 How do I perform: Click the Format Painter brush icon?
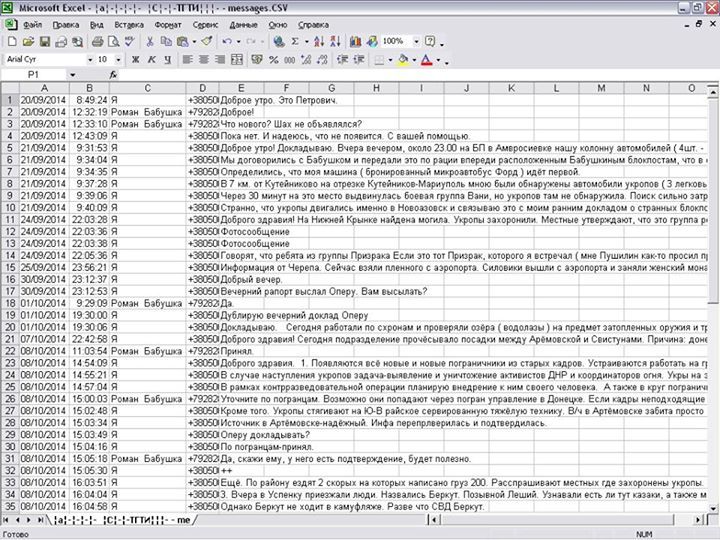point(206,42)
